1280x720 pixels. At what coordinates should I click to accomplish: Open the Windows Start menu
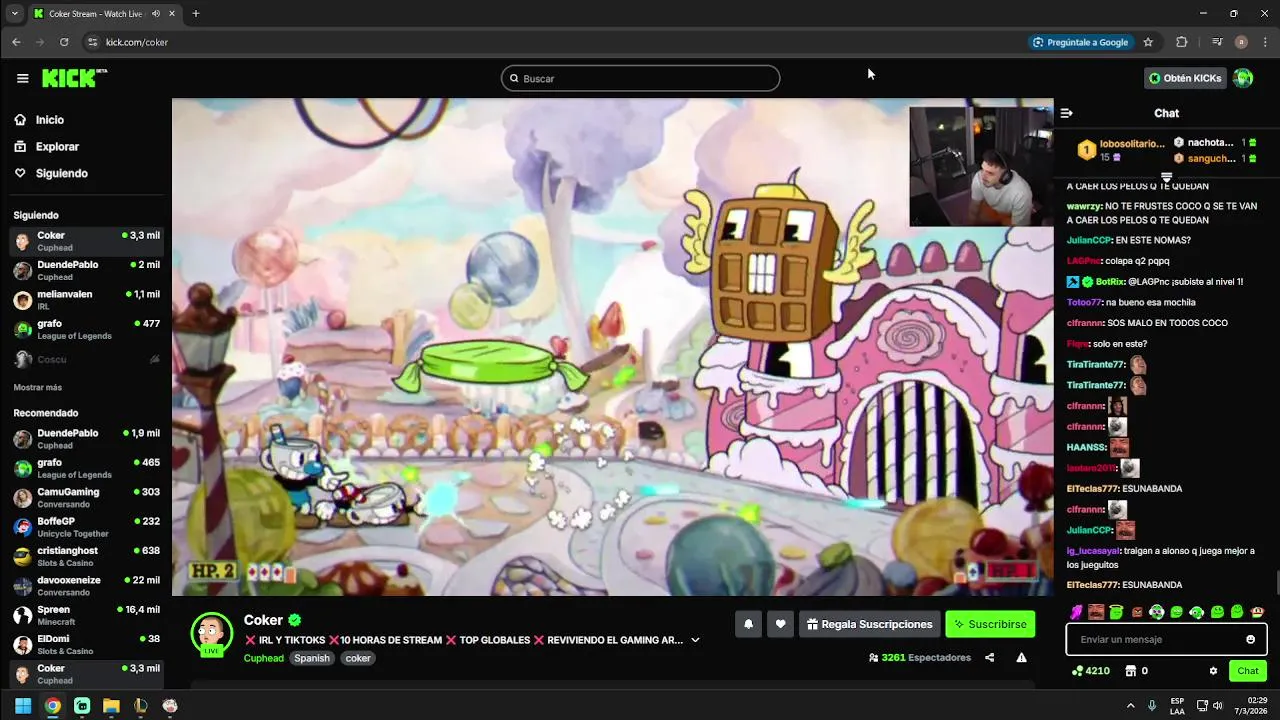22,705
